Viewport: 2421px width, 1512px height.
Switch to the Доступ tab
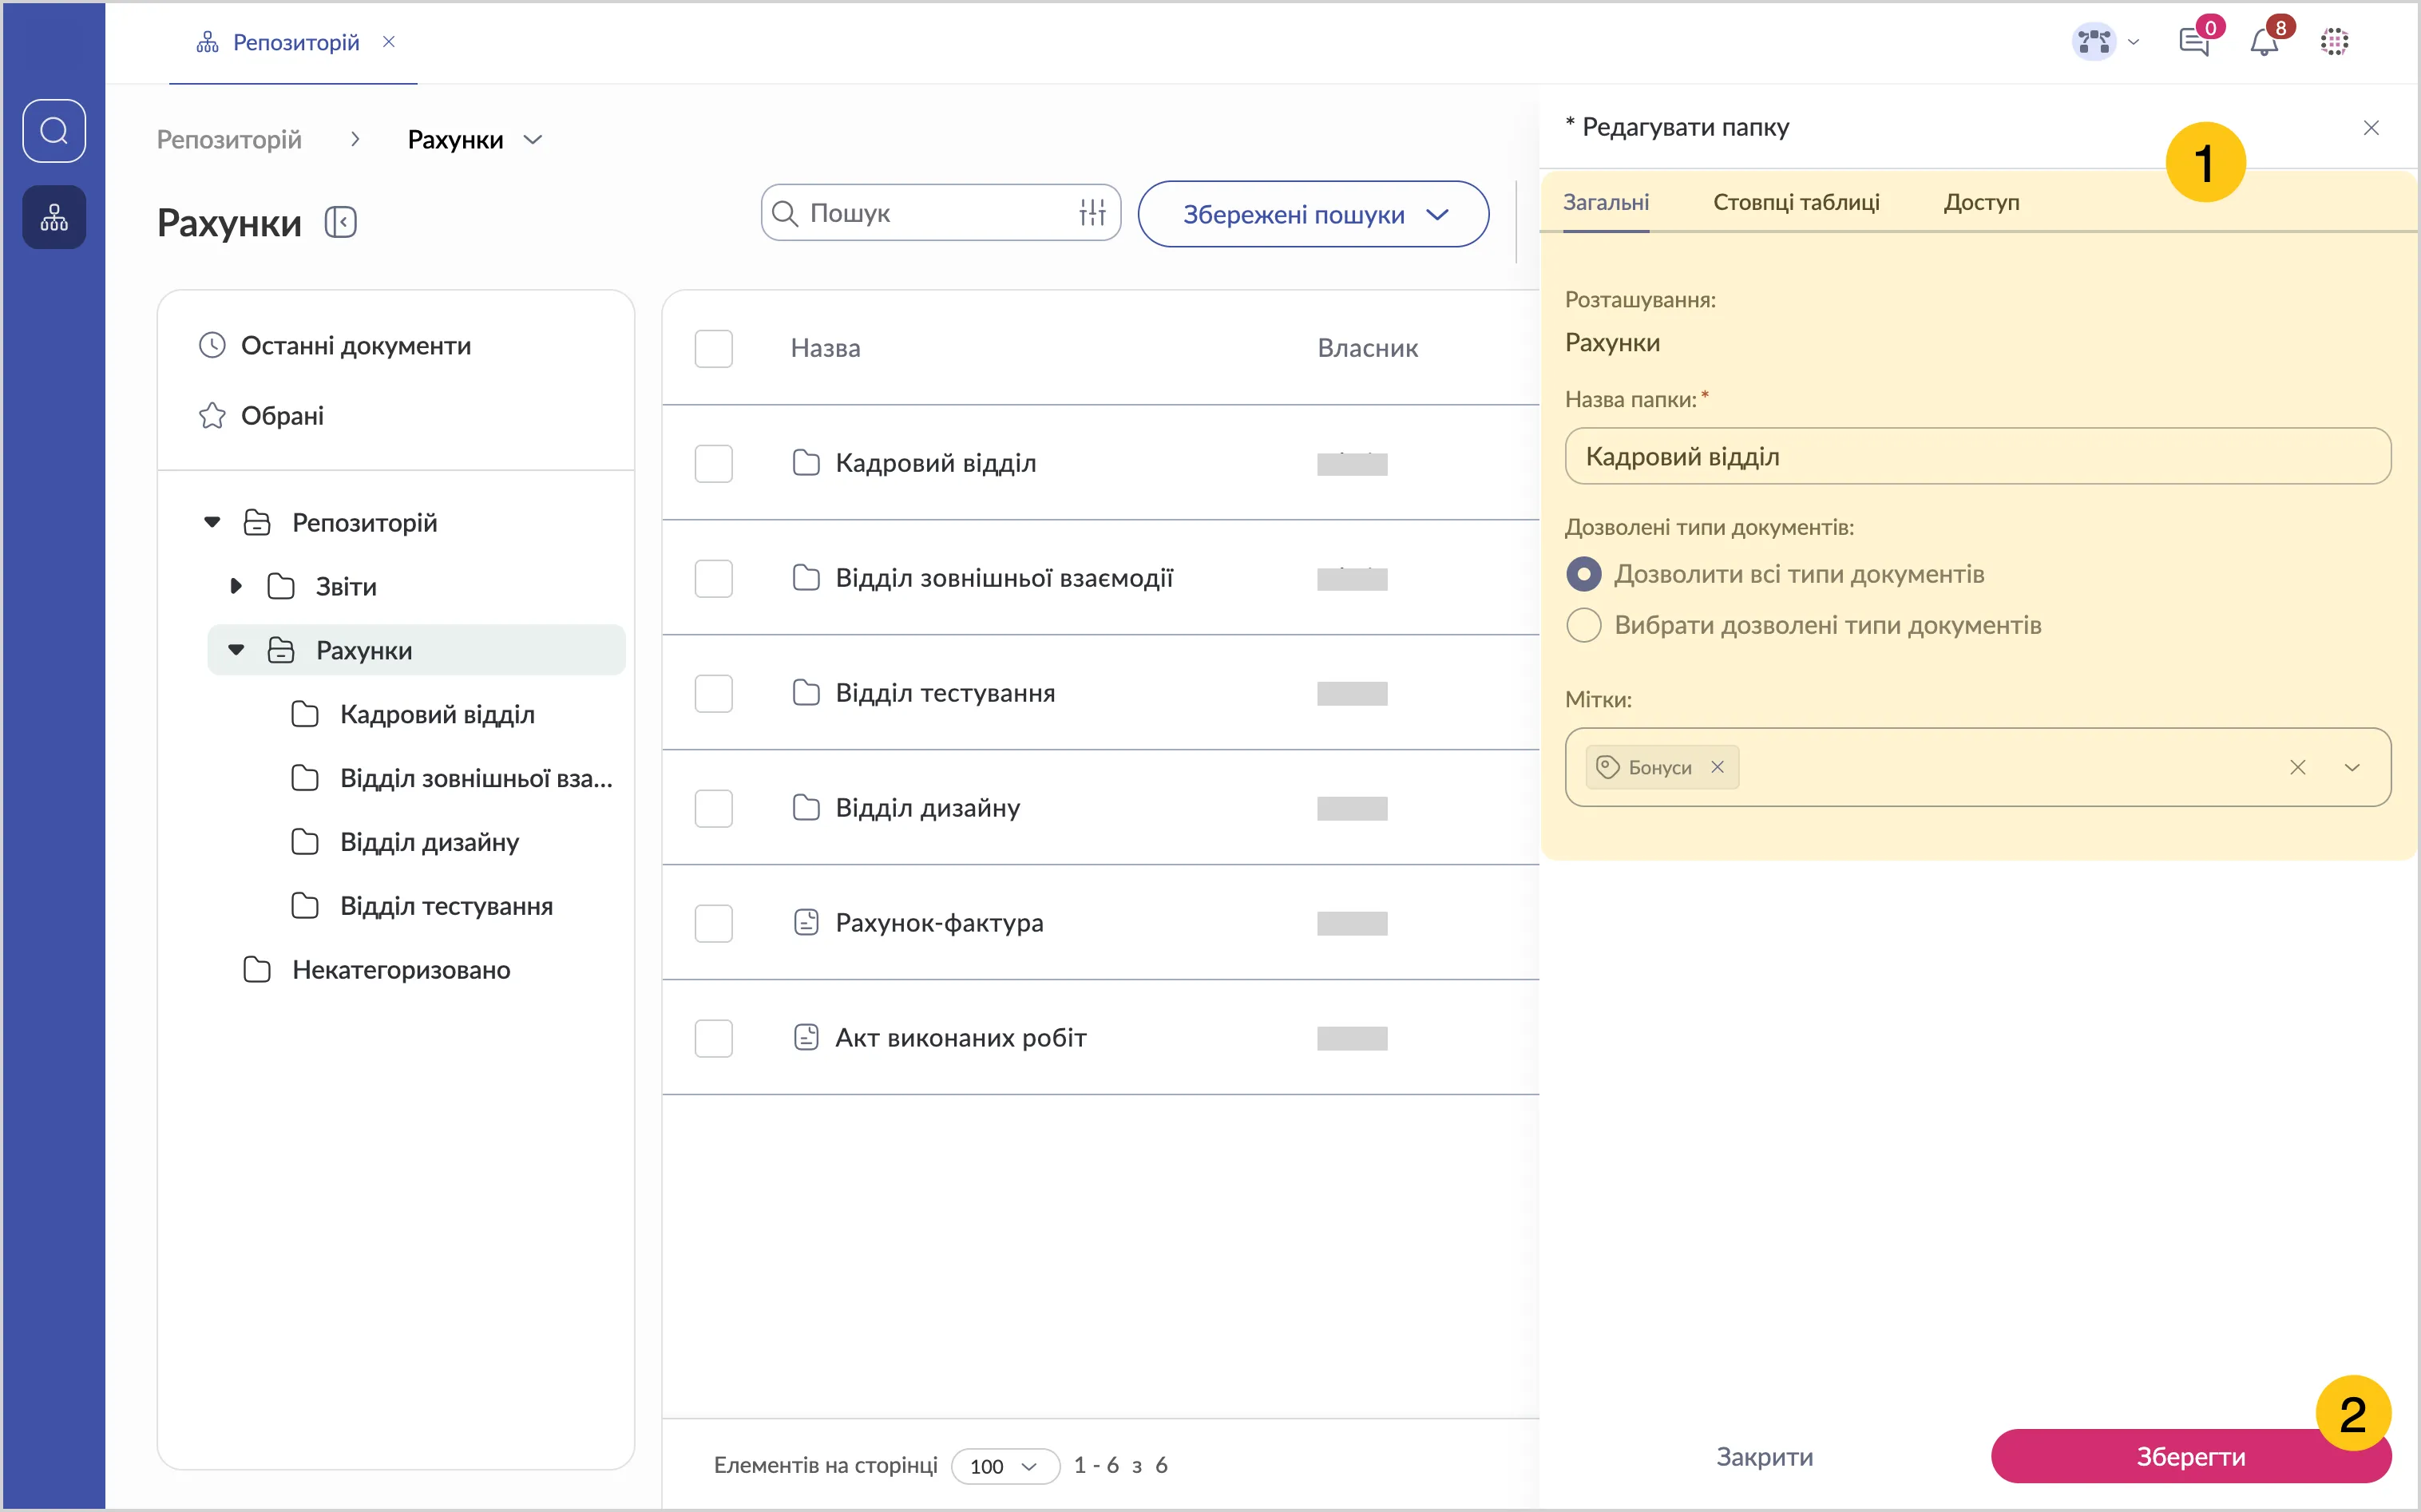tap(1981, 203)
